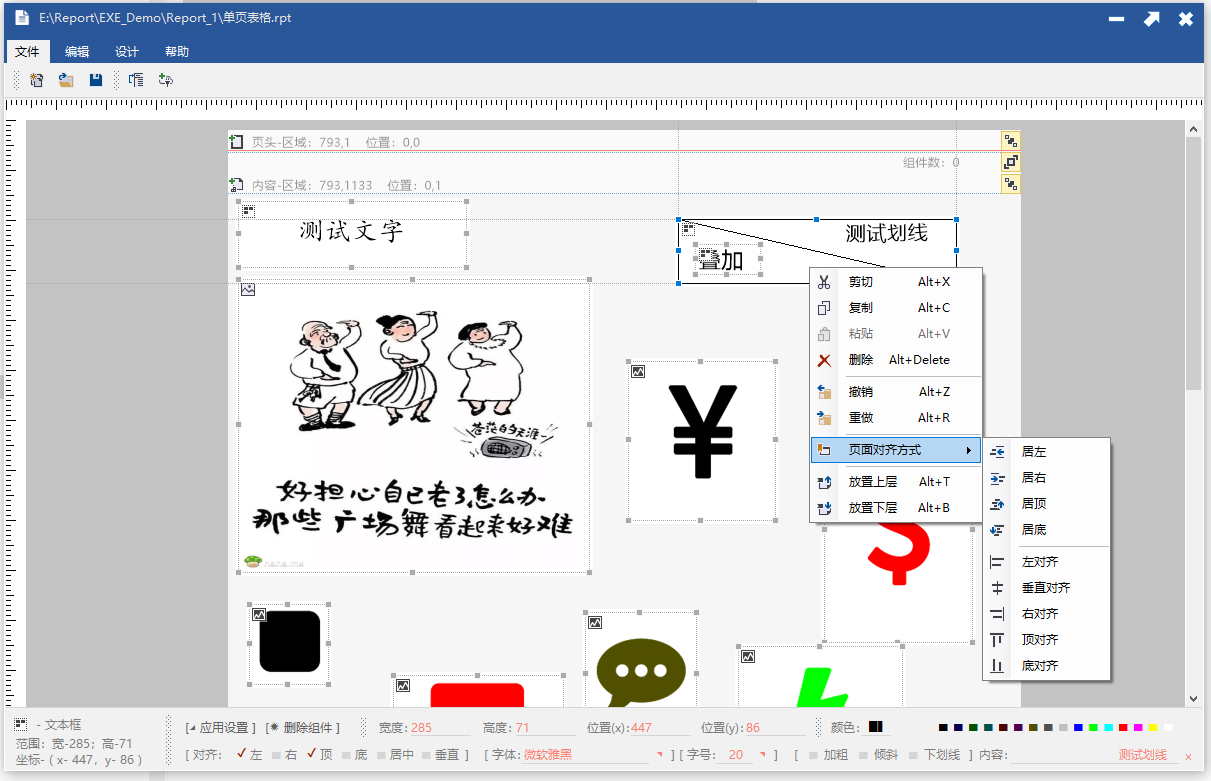Viewport: 1211px width, 781px height.
Task: Click the vertical scrollbar down arrow
Action: [1193, 699]
